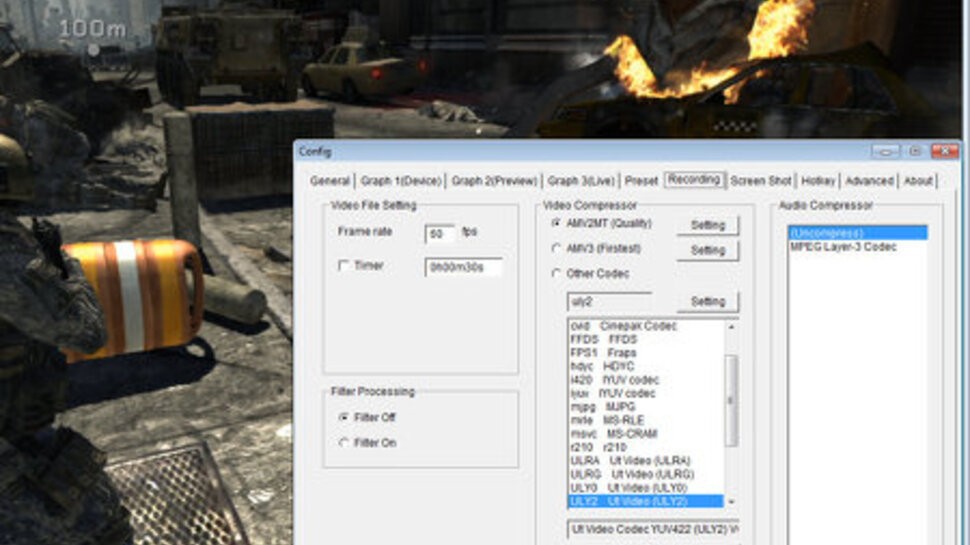Click the Timer duration field

[463, 267]
